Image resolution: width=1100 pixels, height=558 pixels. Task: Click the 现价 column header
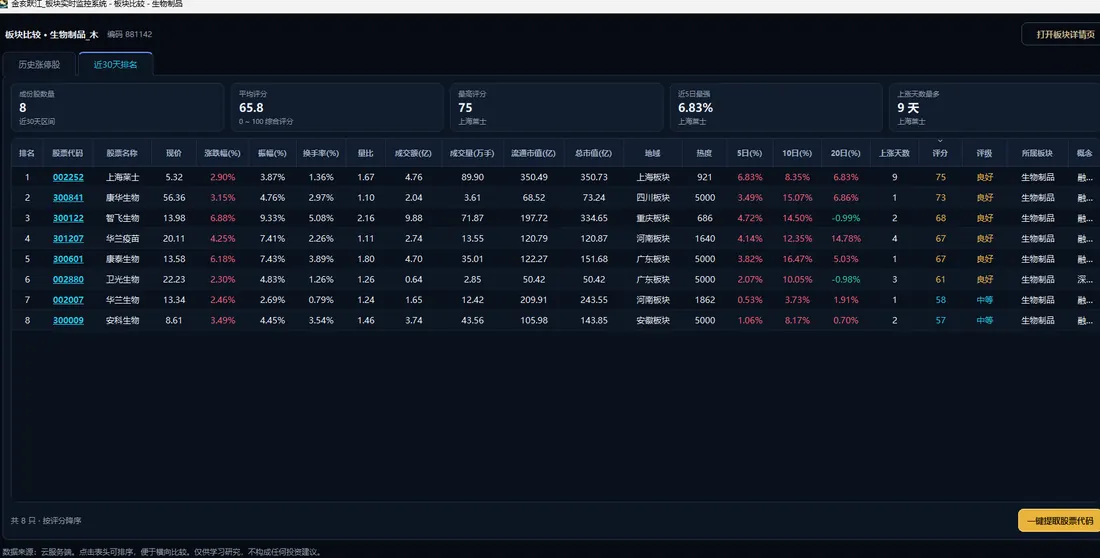174,153
